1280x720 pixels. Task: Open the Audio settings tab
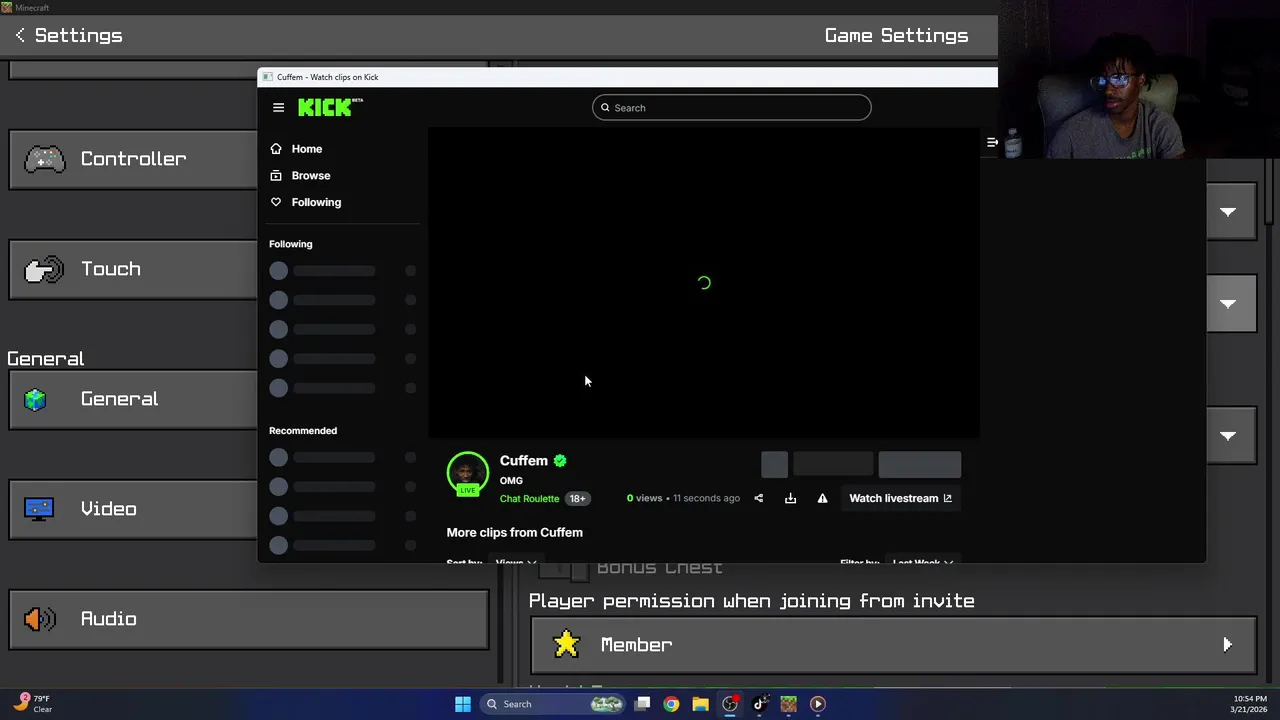click(249, 619)
